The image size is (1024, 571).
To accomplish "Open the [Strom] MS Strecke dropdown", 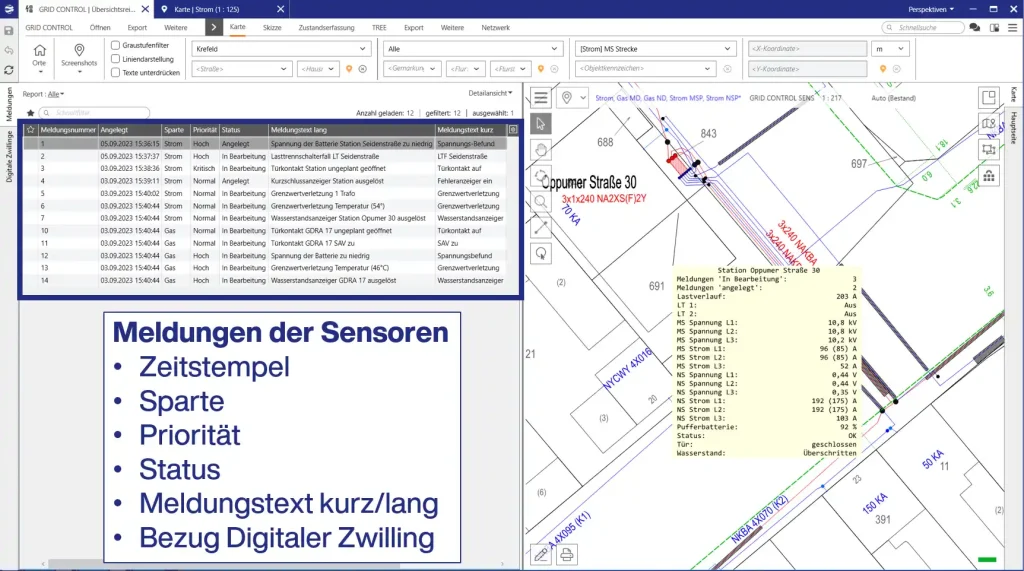I will click(x=656, y=48).
